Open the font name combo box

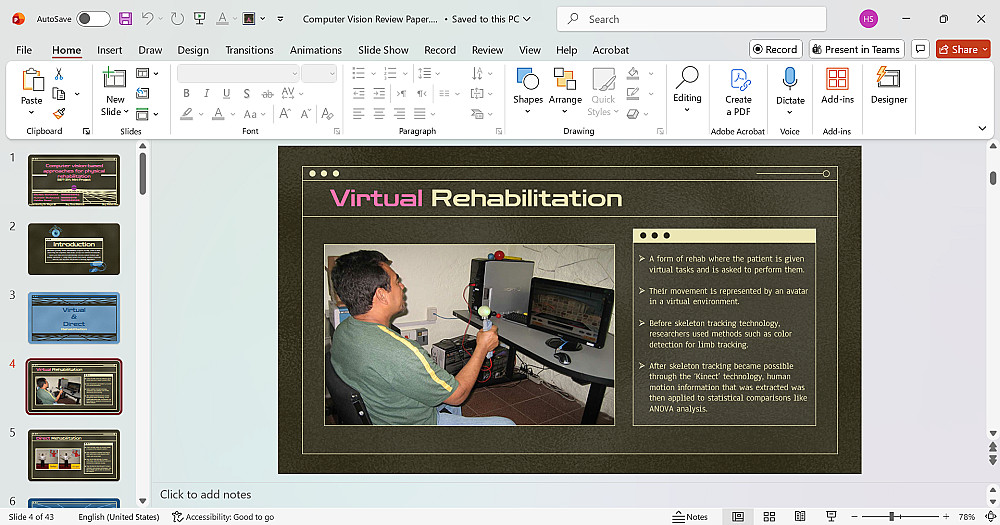238,73
